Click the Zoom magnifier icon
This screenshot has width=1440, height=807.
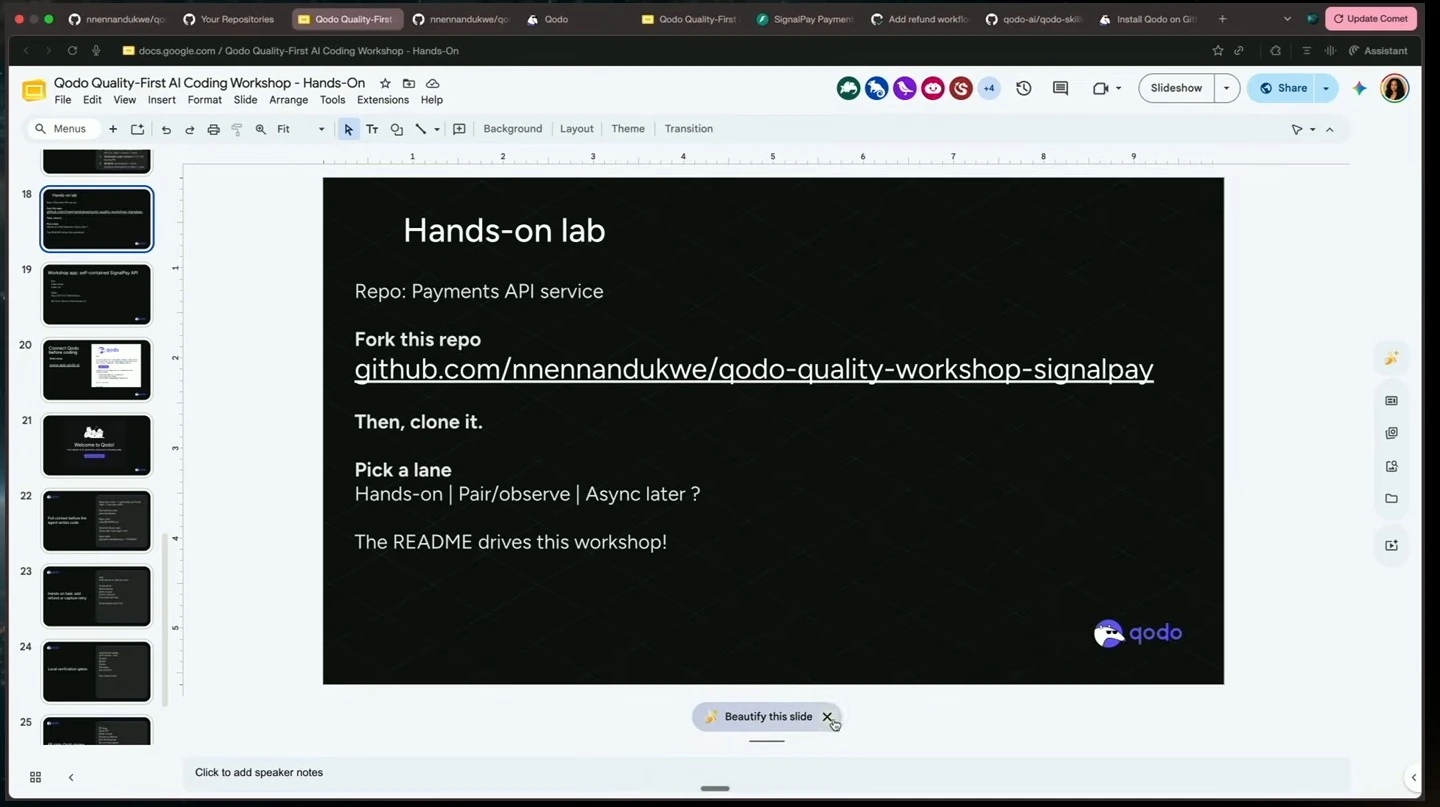tap(261, 129)
